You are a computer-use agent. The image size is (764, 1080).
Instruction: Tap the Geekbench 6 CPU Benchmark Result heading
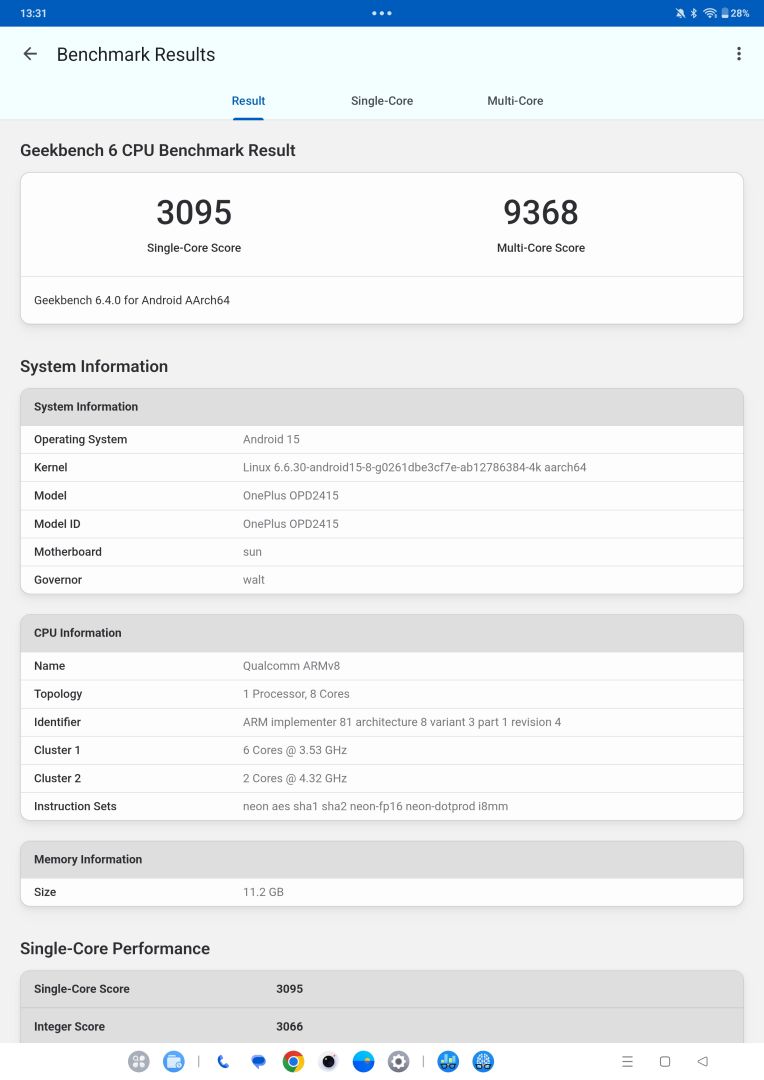click(158, 150)
